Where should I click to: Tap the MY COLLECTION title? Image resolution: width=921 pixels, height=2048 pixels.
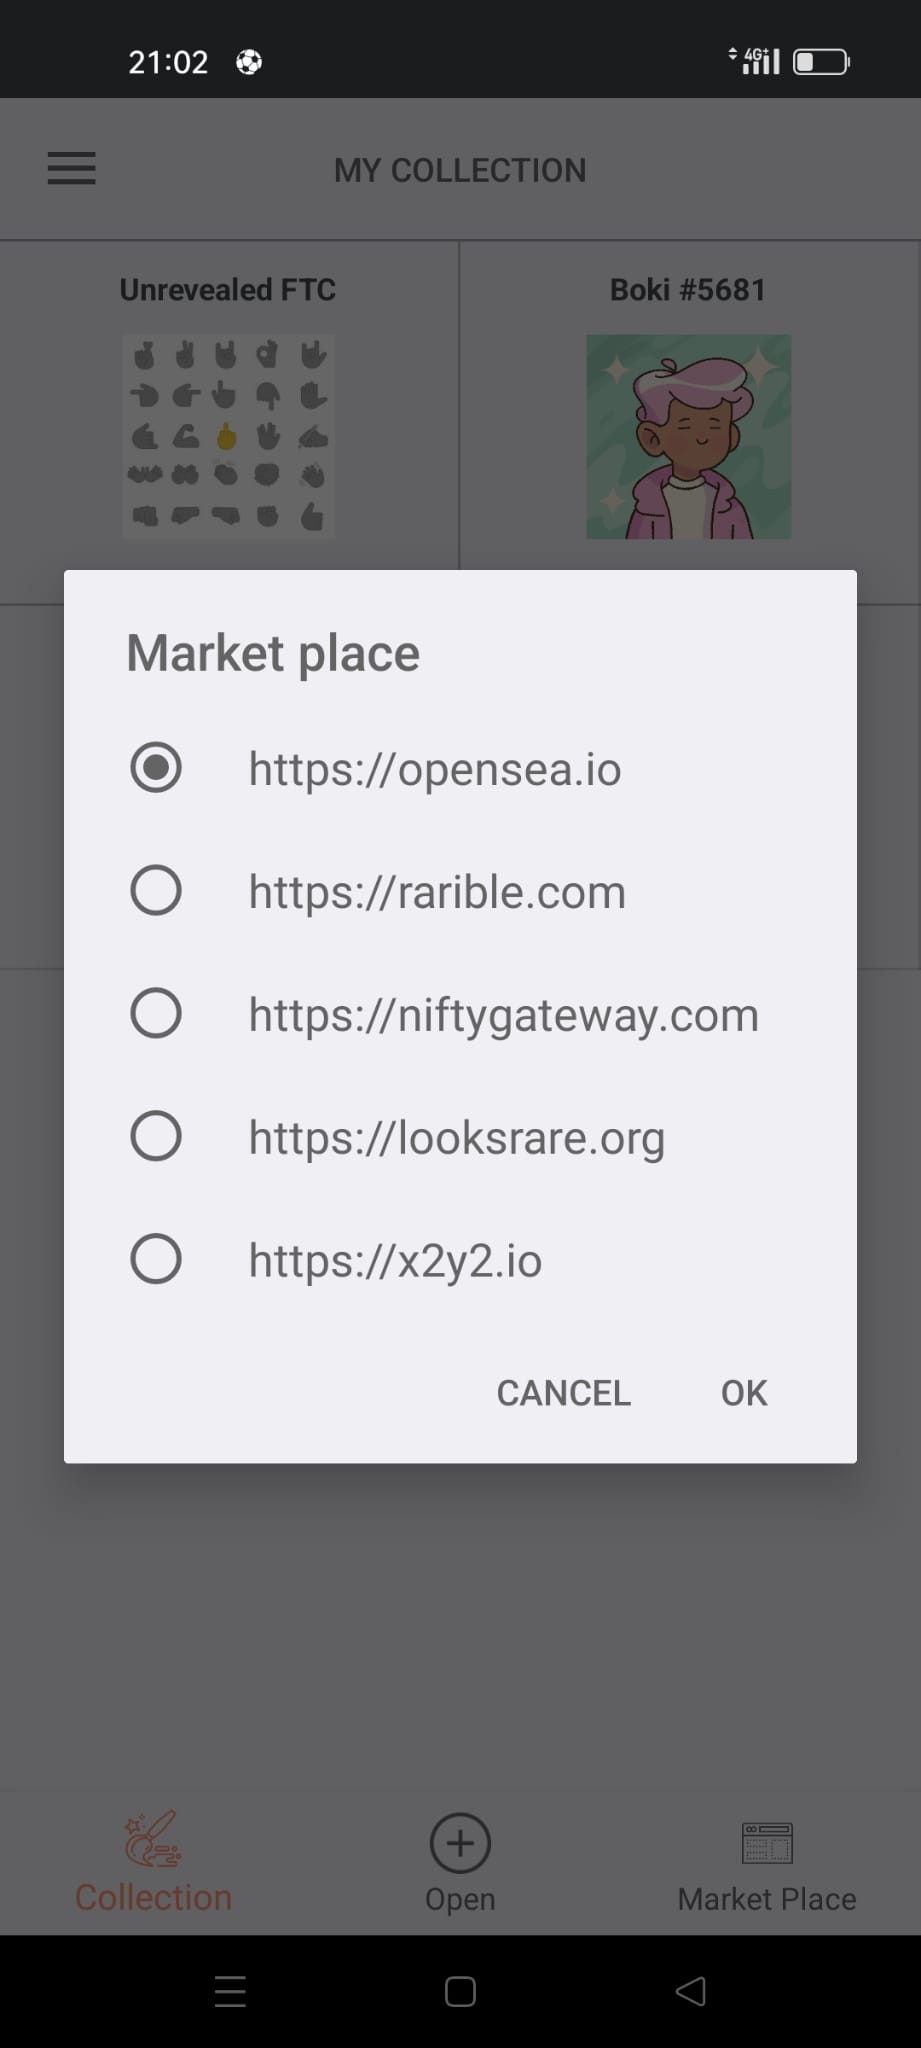[x=460, y=169]
